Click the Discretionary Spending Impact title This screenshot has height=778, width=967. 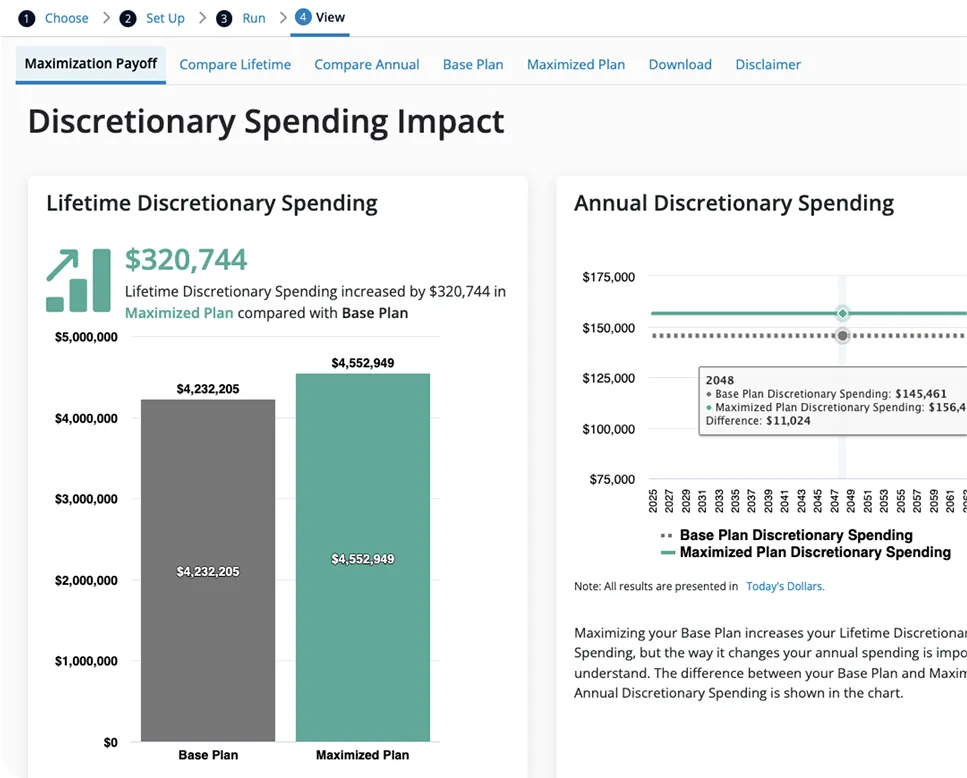pos(266,121)
